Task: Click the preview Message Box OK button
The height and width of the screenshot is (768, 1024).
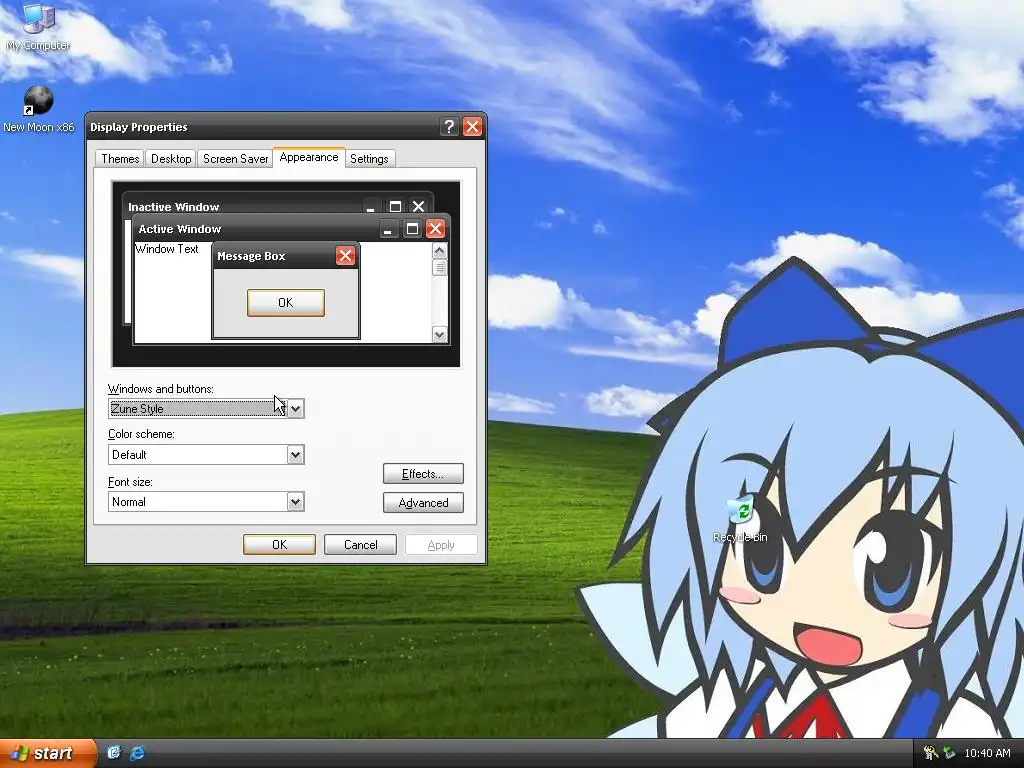Action: point(285,303)
